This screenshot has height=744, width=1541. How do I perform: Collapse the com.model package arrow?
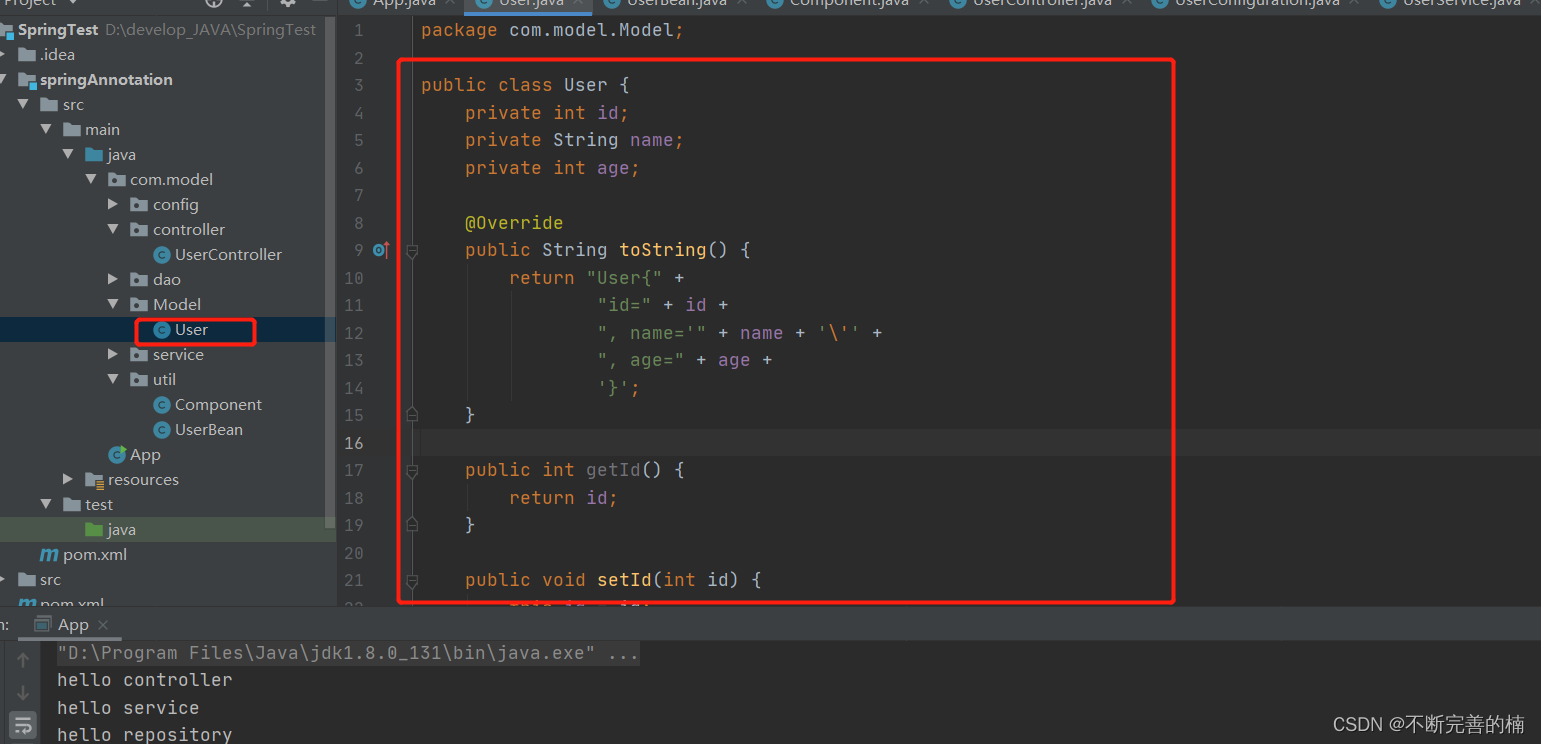[x=92, y=180]
